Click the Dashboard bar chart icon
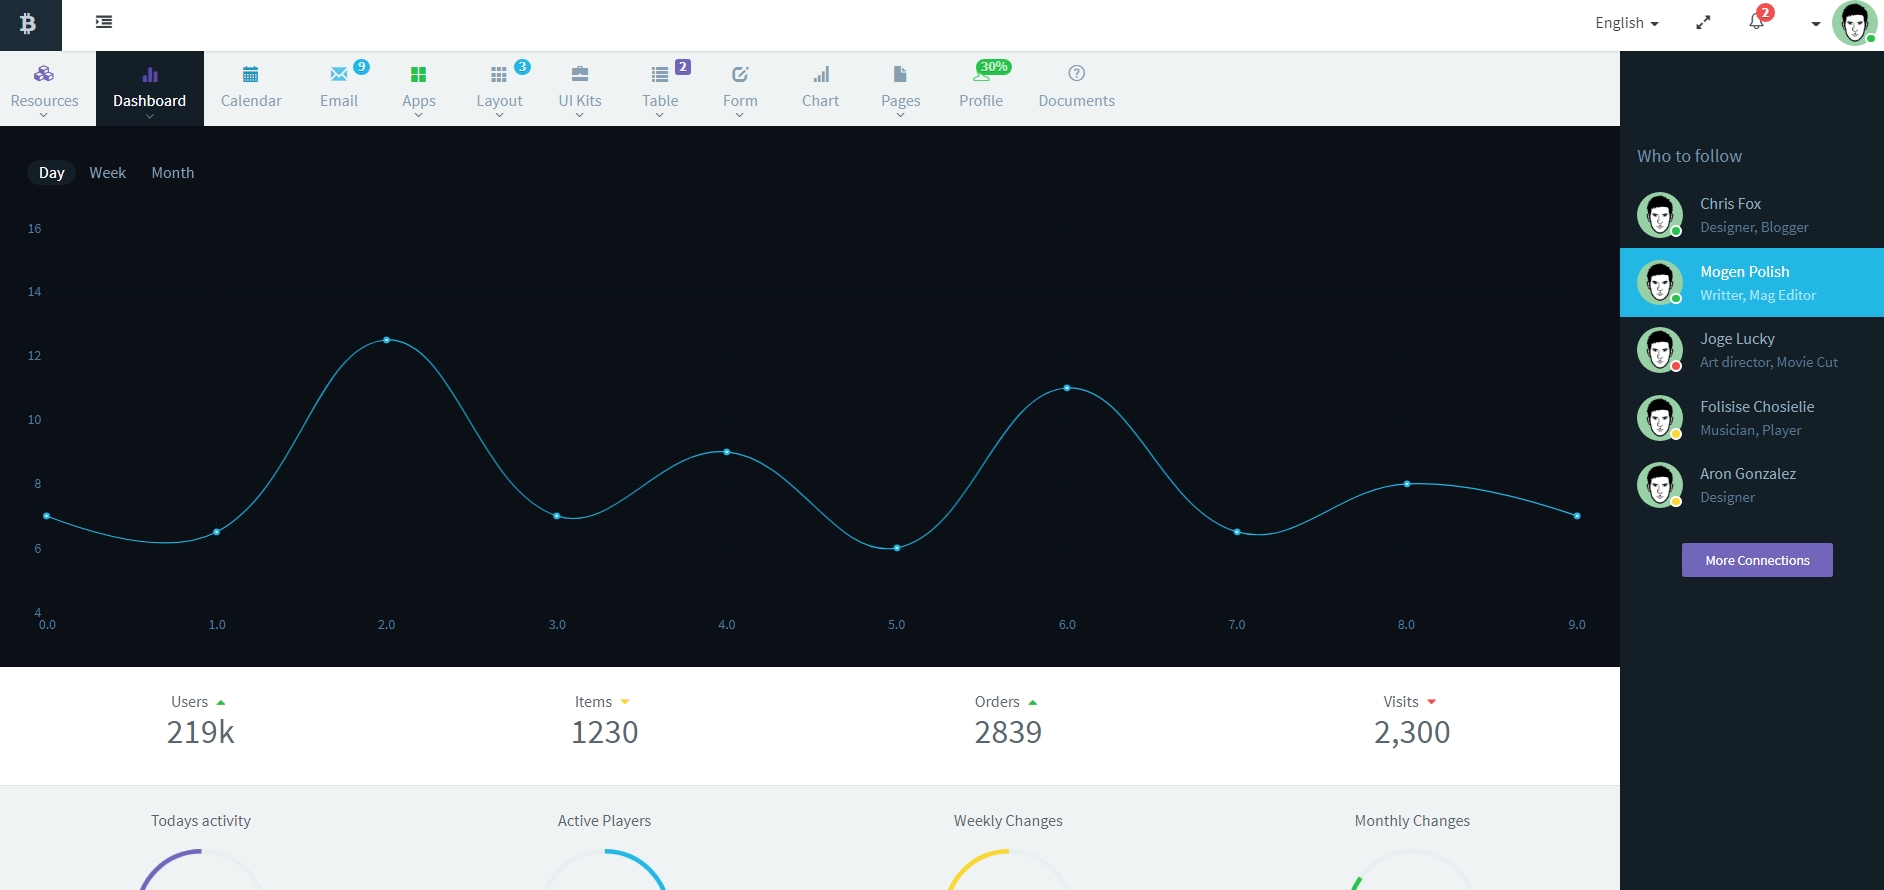This screenshot has height=890, width=1884. (150, 74)
